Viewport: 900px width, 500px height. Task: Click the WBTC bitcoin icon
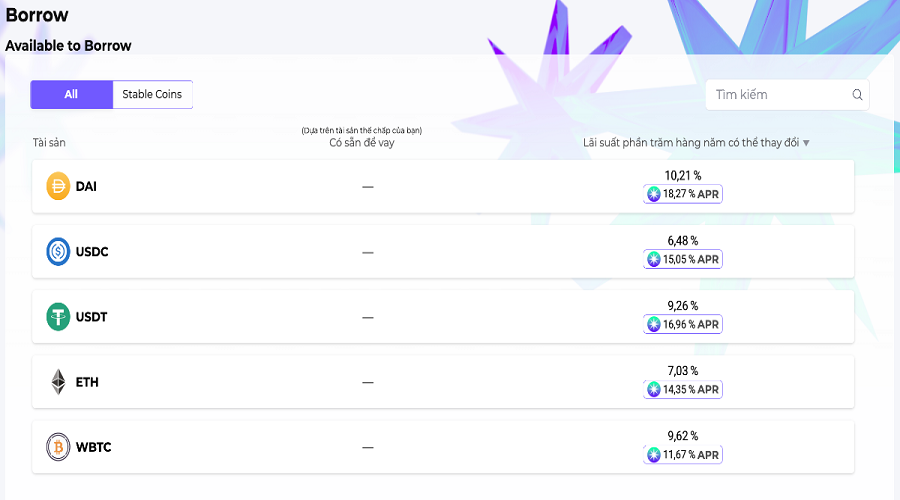point(58,447)
